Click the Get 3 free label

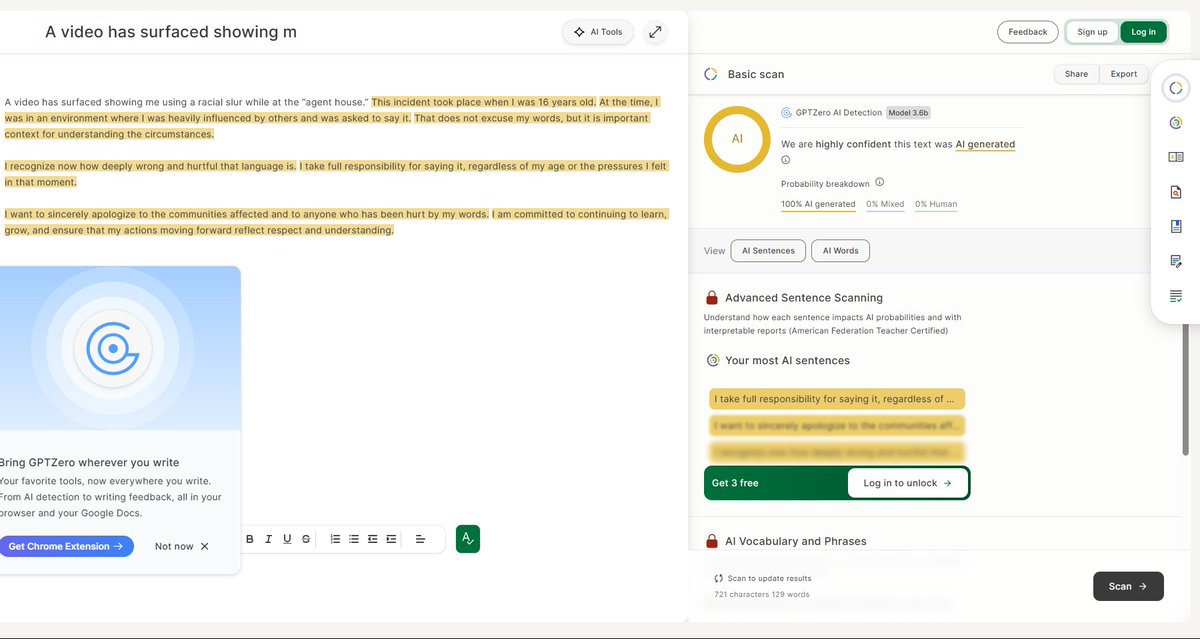click(735, 483)
